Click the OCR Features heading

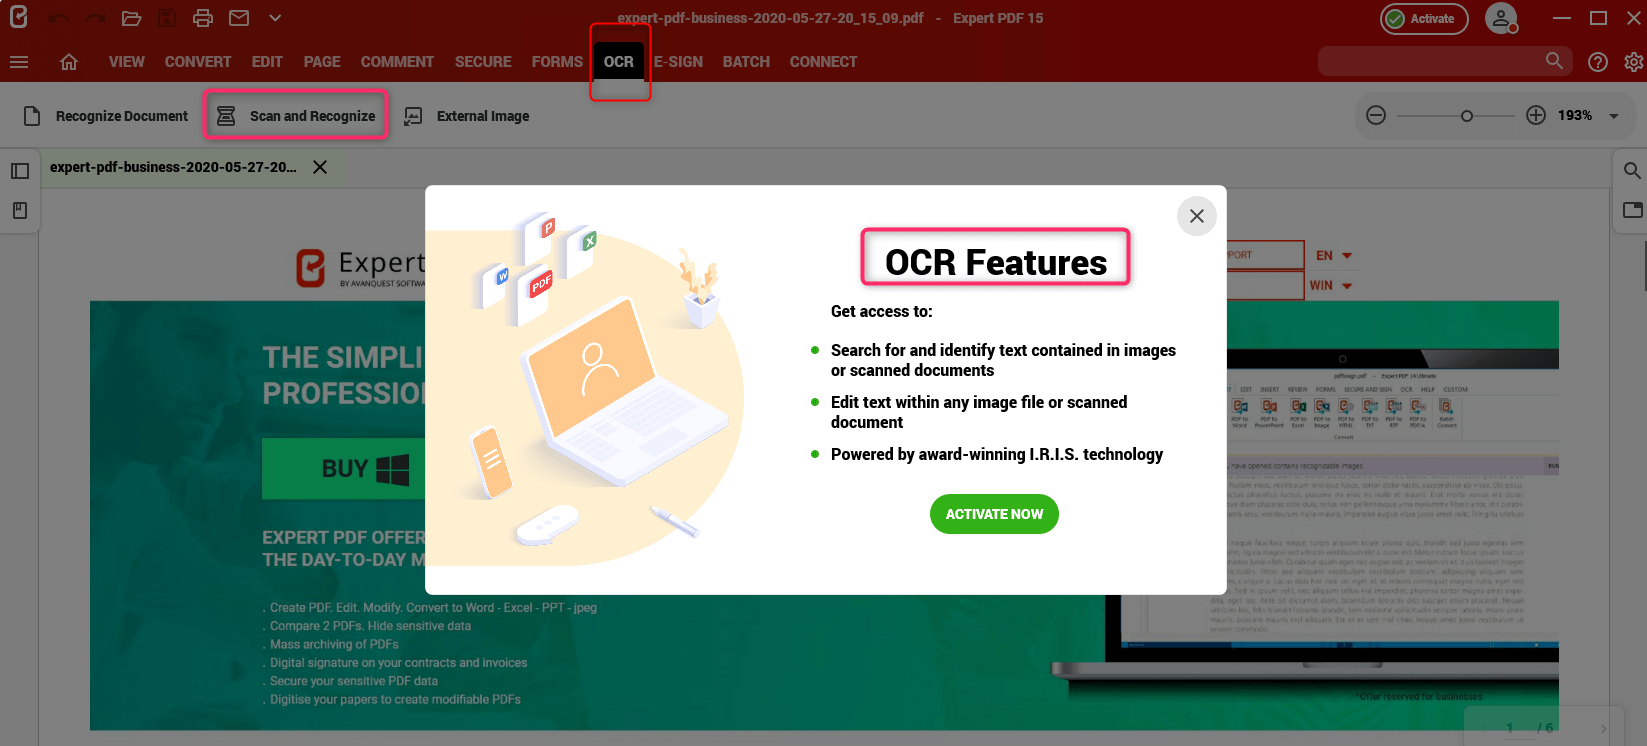click(x=996, y=262)
